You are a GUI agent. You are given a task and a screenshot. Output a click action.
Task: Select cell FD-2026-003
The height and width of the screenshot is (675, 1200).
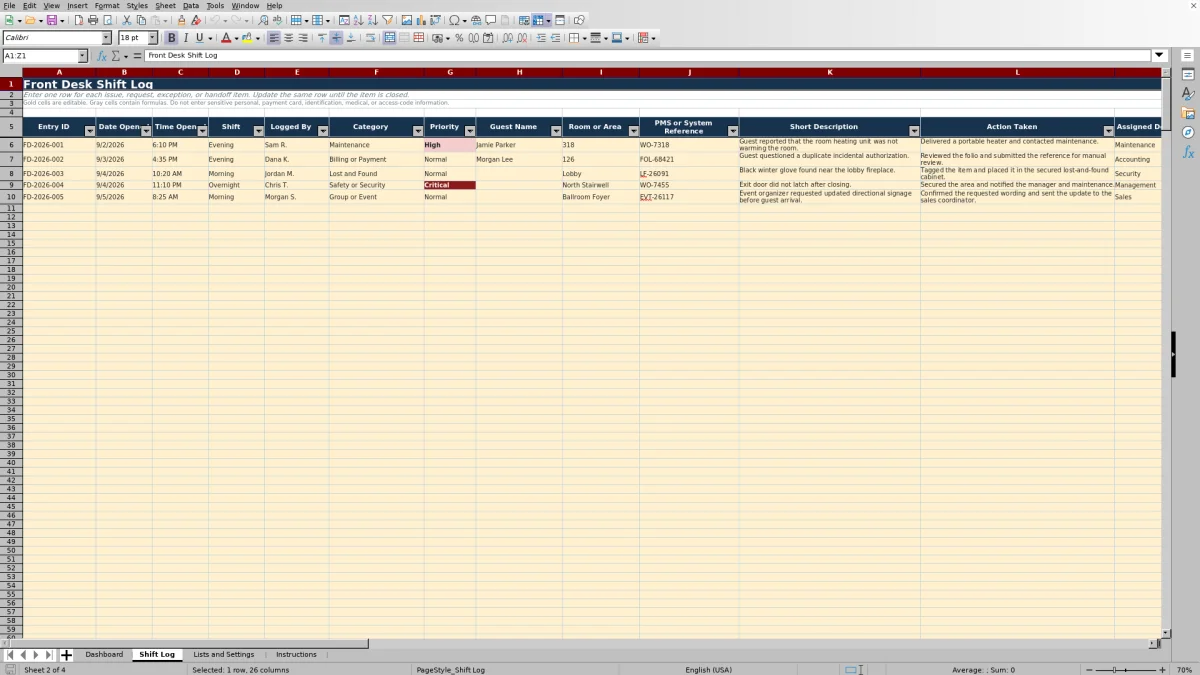pyautogui.click(x=59, y=174)
